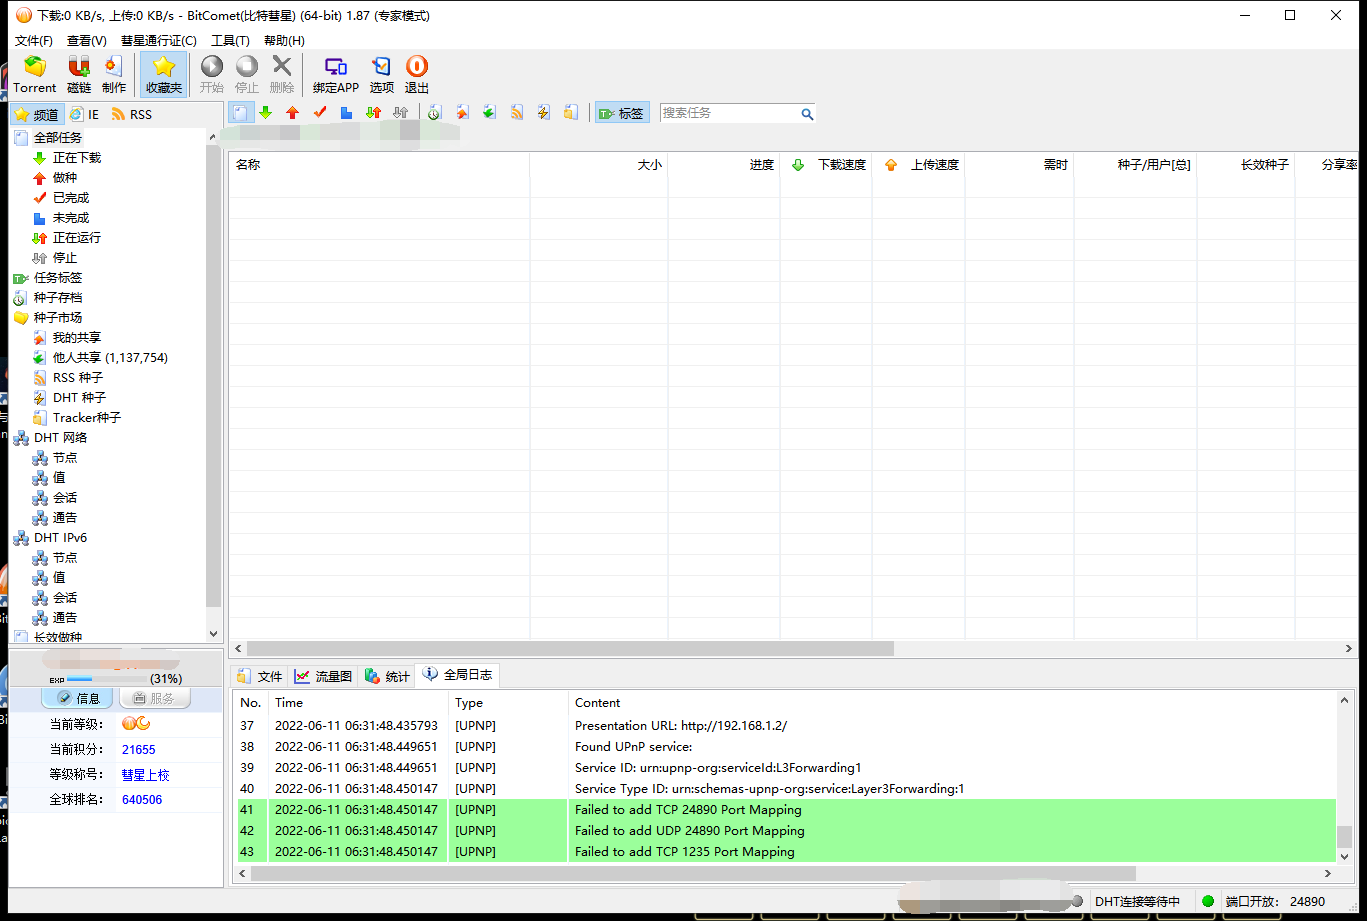Click the 640506 global ranking link
The height and width of the screenshot is (921, 1367).
(141, 800)
